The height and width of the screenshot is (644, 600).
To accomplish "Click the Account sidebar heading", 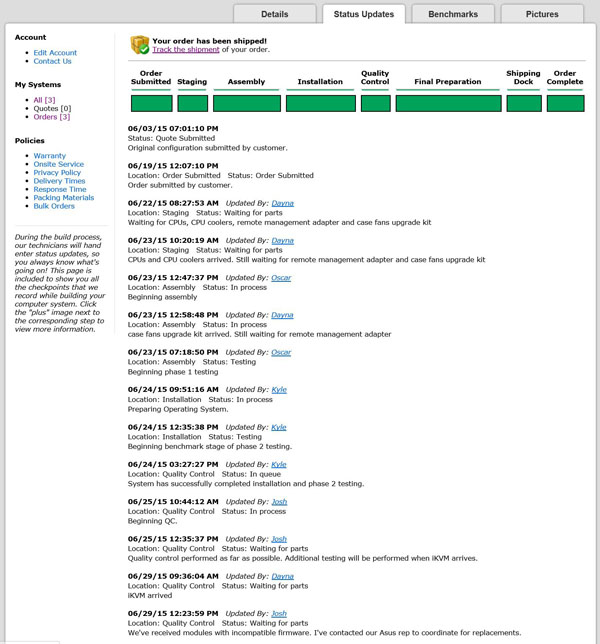I will [30, 37].
